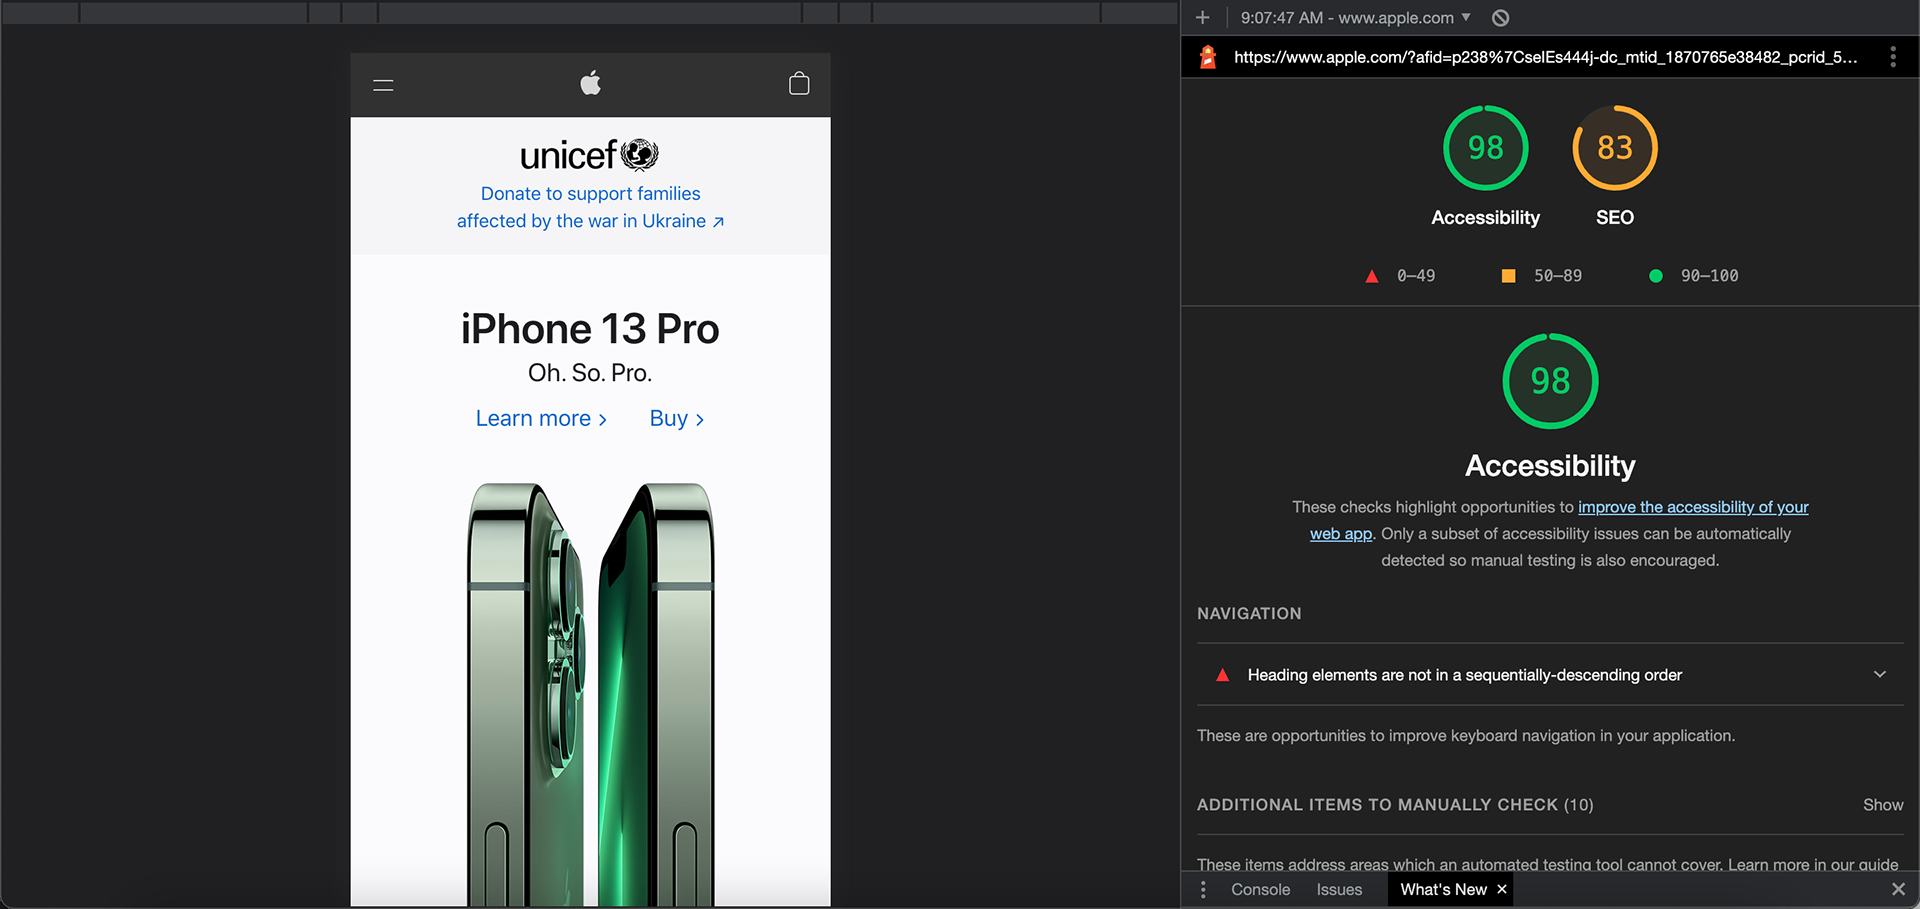This screenshot has width=1920, height=909.
Task: Click the large Accessibility 98 gauge
Action: [x=1550, y=381]
